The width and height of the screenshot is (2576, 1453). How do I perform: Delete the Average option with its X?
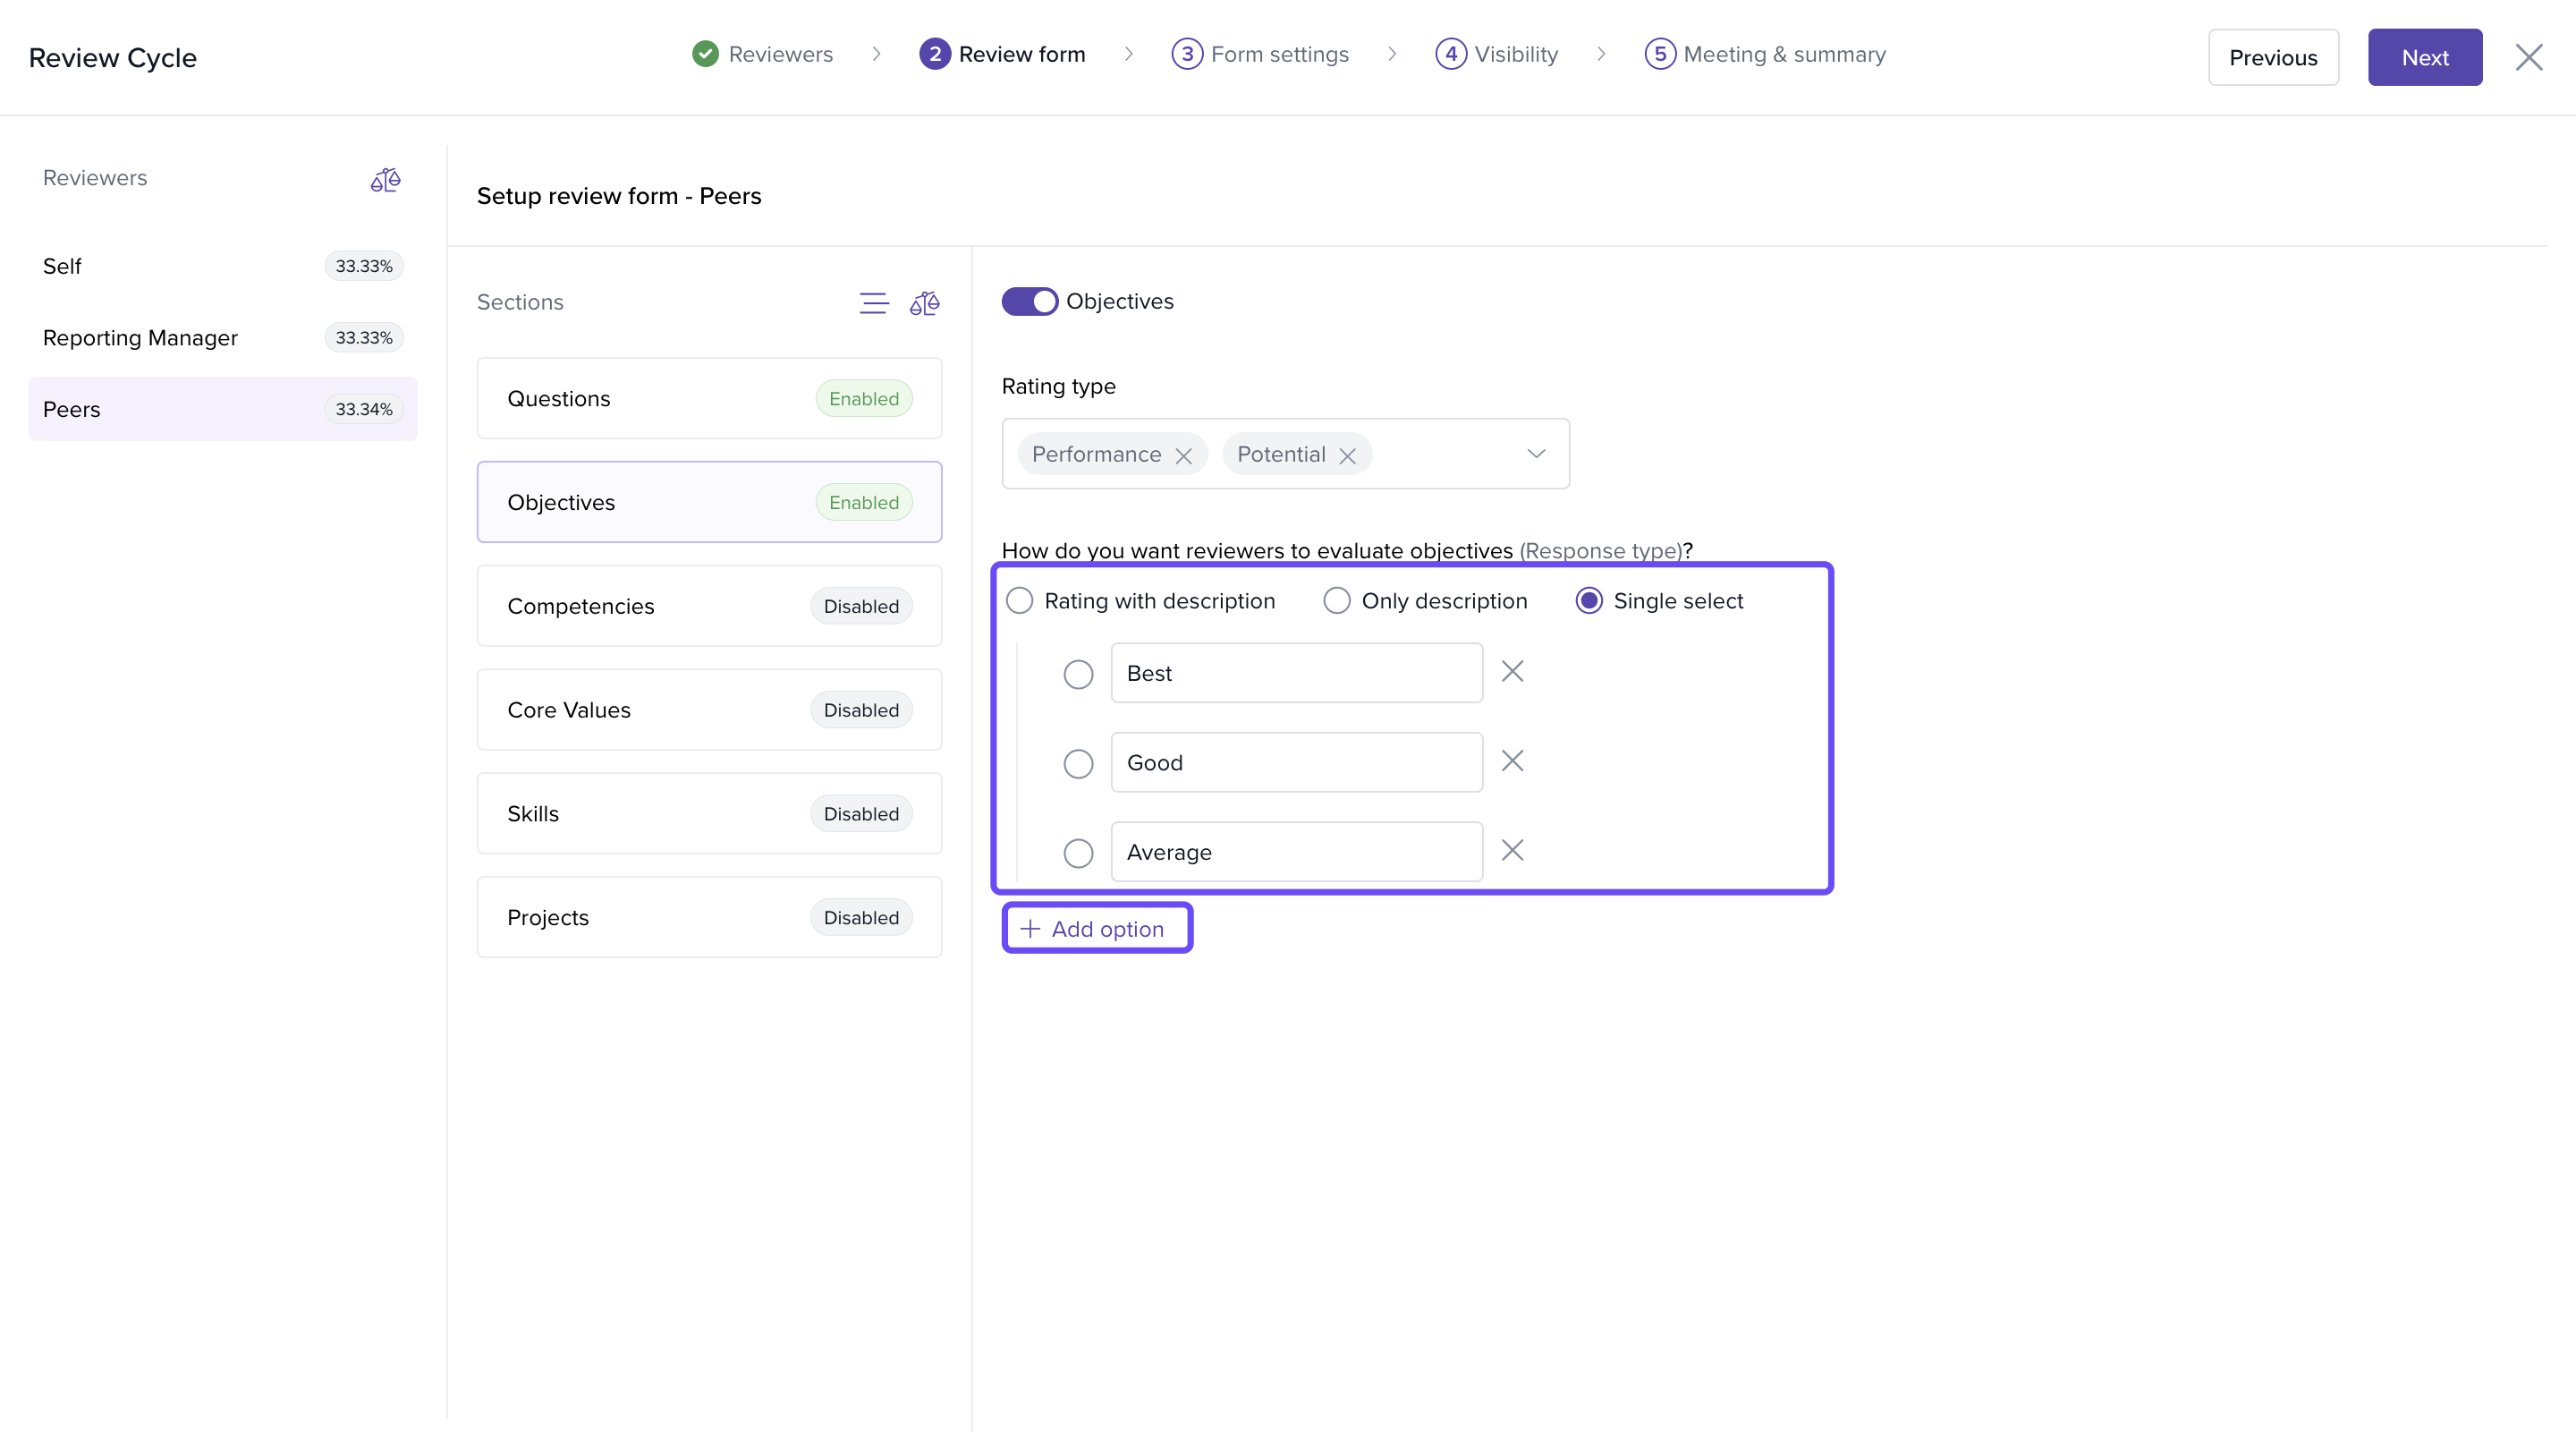point(1512,851)
